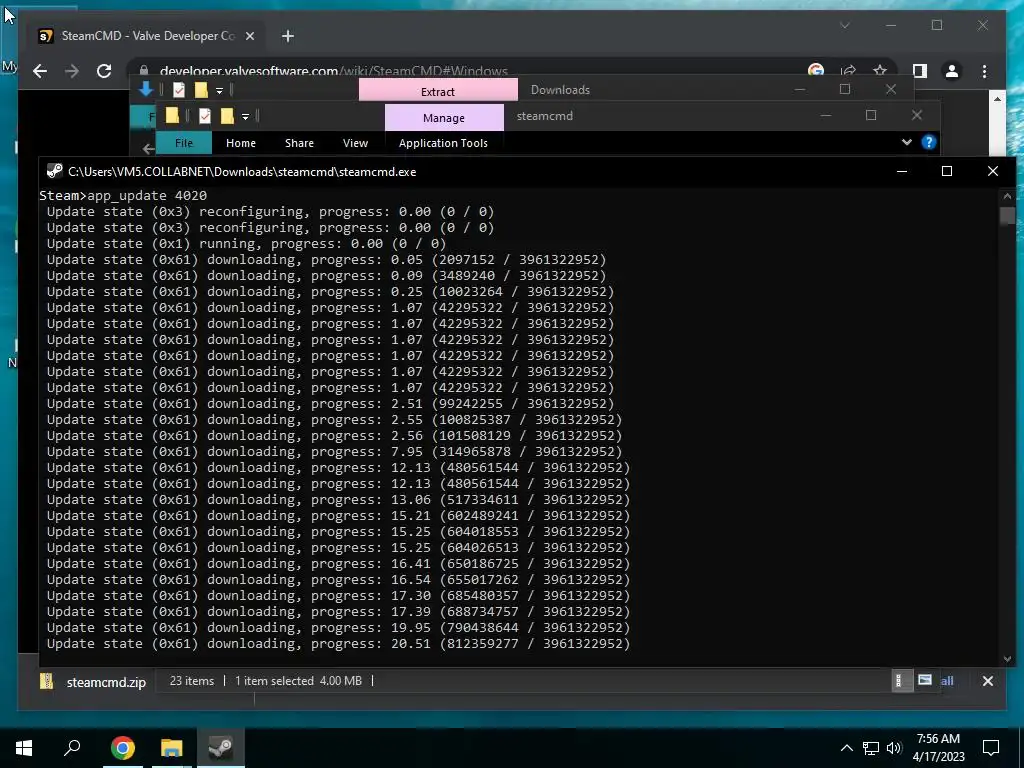Open the taskbar clock and date
This screenshot has width=1024, height=768.
(x=938, y=748)
